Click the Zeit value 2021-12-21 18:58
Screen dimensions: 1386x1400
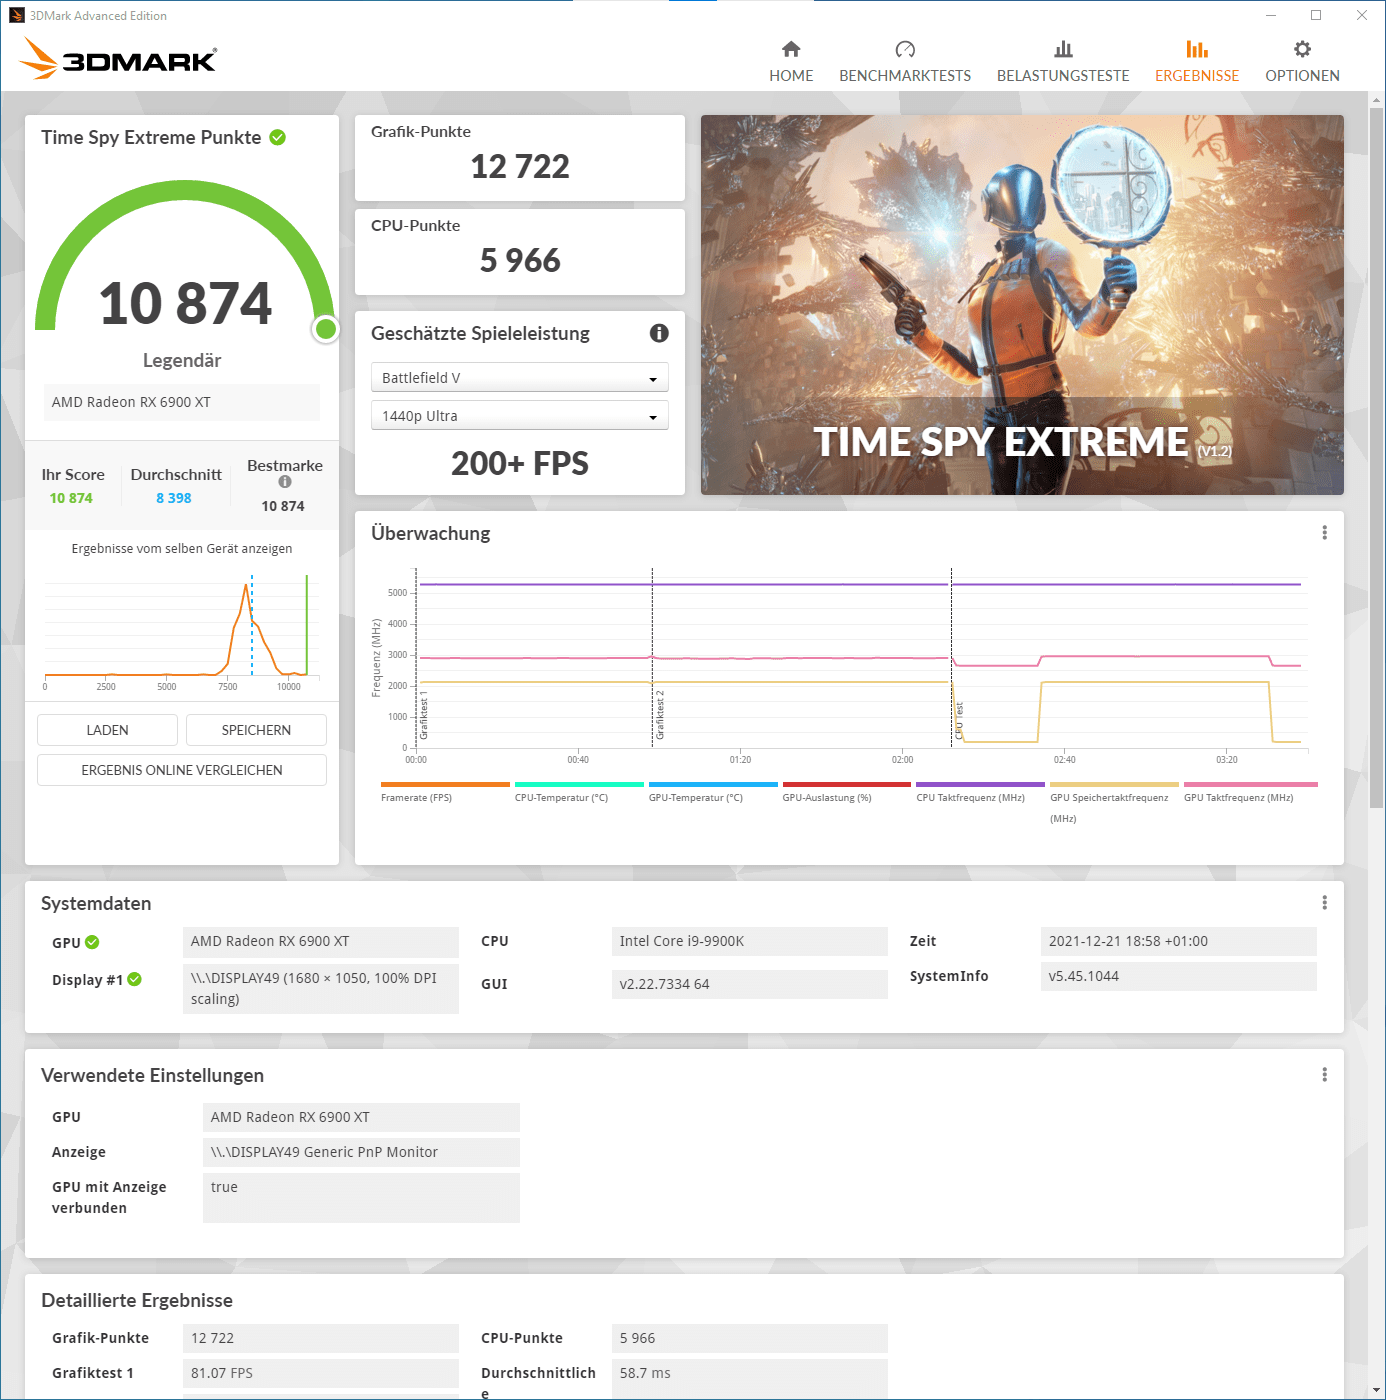click(x=1179, y=941)
